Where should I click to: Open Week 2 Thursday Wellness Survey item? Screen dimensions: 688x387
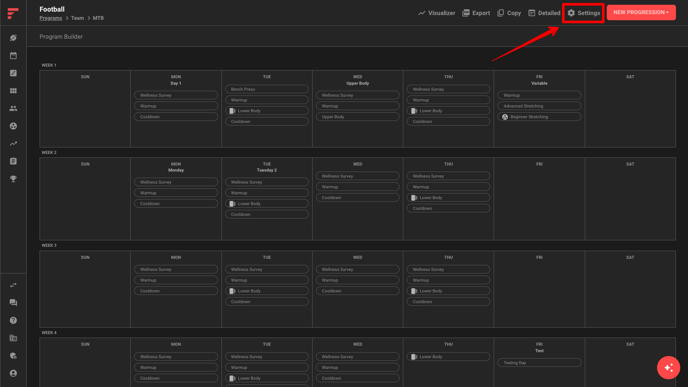click(448, 176)
